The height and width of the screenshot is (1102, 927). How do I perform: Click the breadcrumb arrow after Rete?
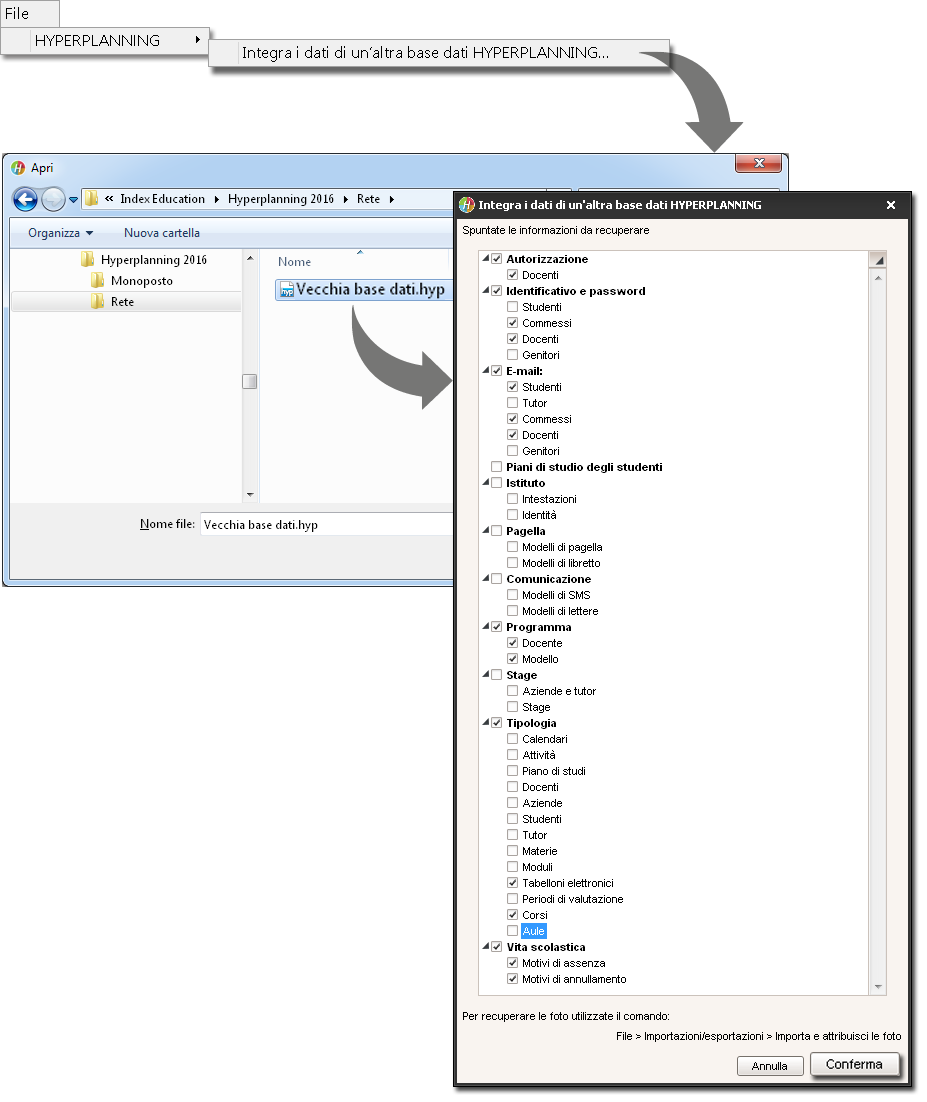tap(391, 200)
